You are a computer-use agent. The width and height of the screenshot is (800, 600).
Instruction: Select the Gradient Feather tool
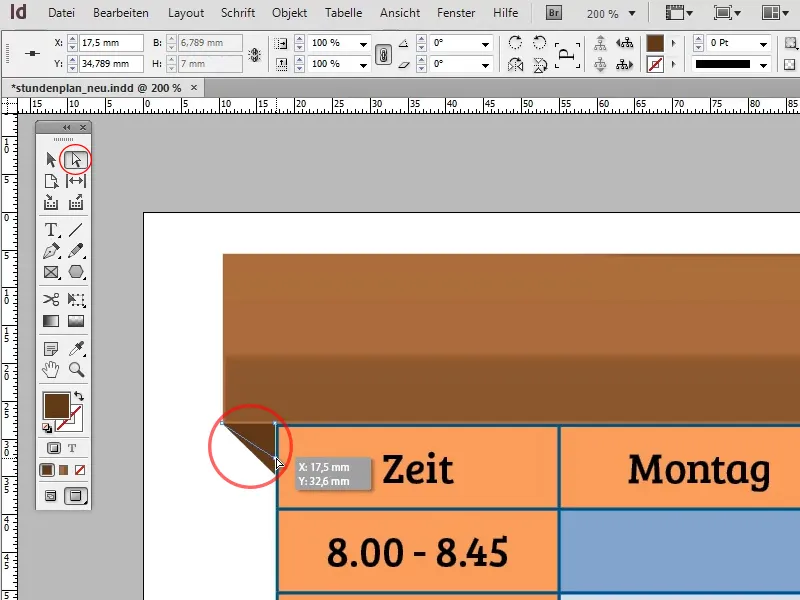[76, 321]
